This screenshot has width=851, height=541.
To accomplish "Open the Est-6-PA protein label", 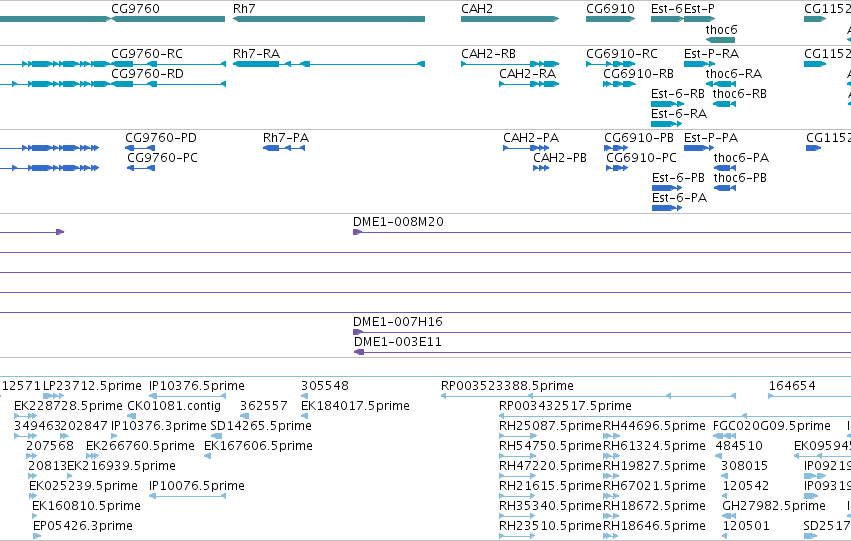I will [x=679, y=198].
